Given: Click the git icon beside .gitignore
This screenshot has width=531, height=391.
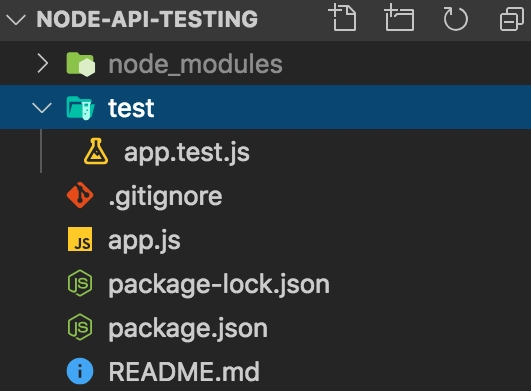Looking at the screenshot, I should (80, 195).
